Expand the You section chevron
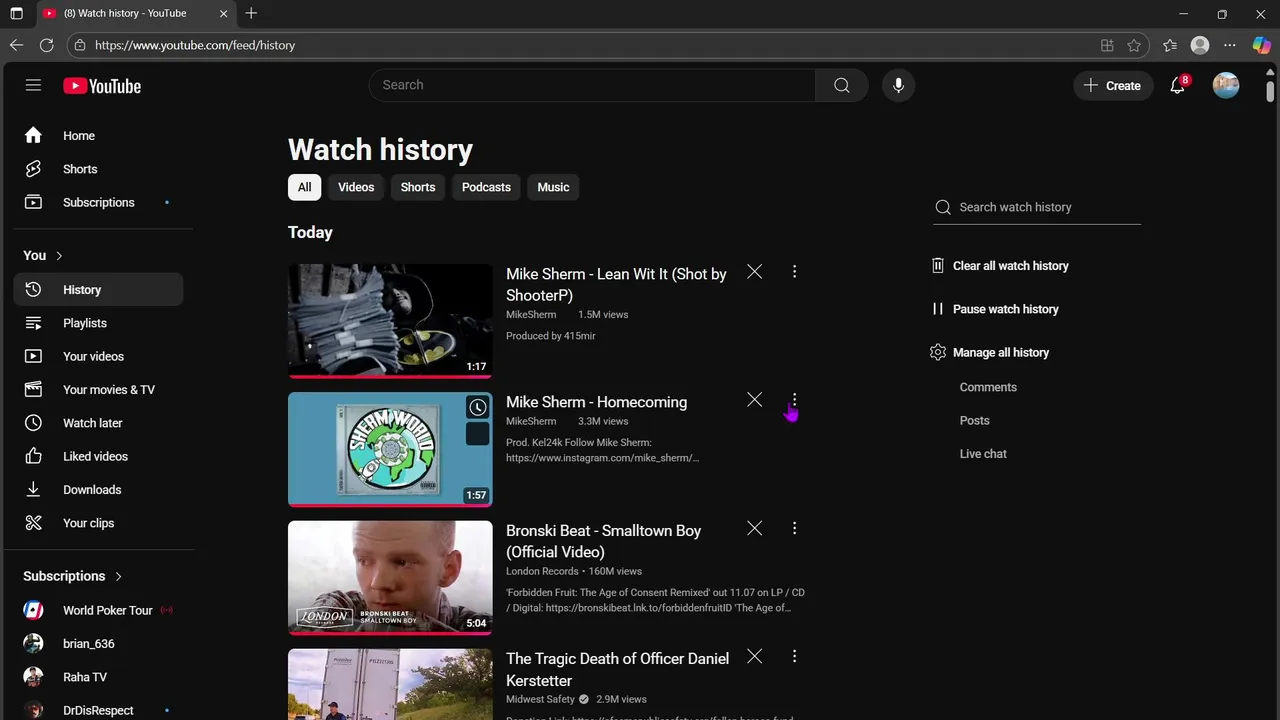Viewport: 1280px width, 720px height. point(59,256)
